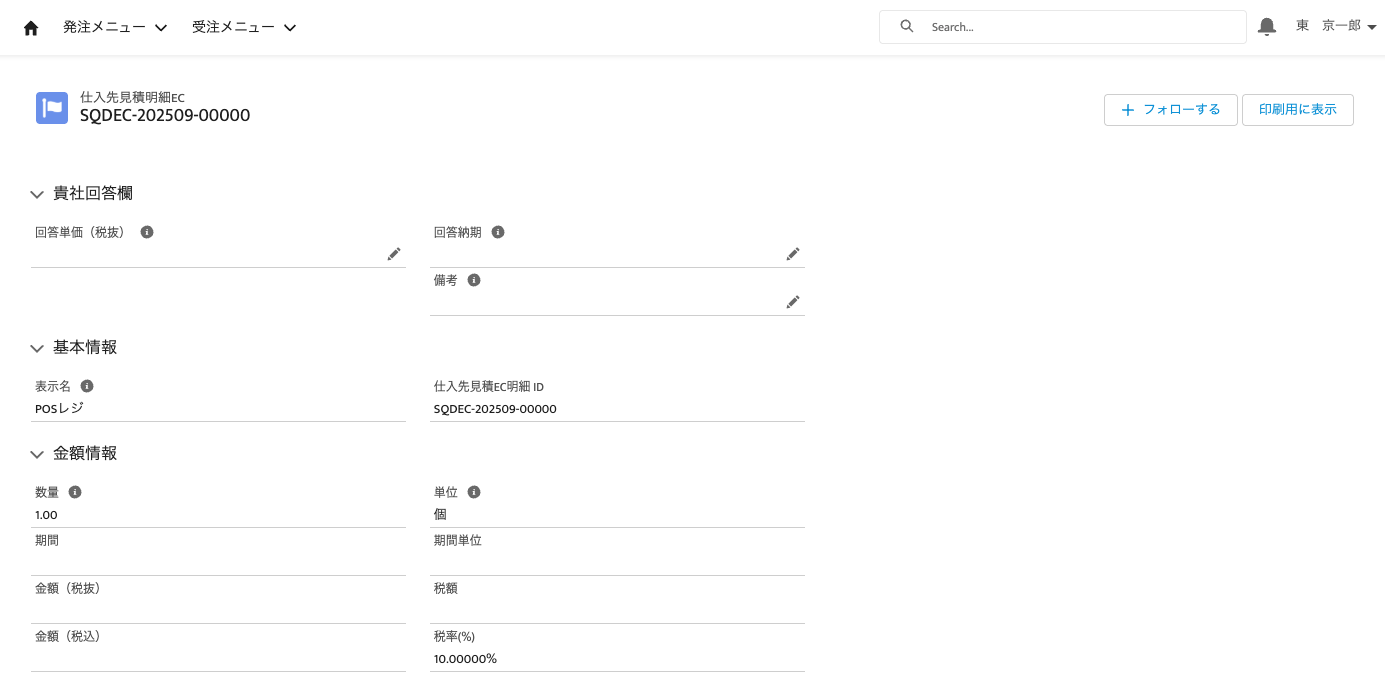Show info tooltip for 表示名
This screenshot has height=681, width=1385.
(x=87, y=386)
